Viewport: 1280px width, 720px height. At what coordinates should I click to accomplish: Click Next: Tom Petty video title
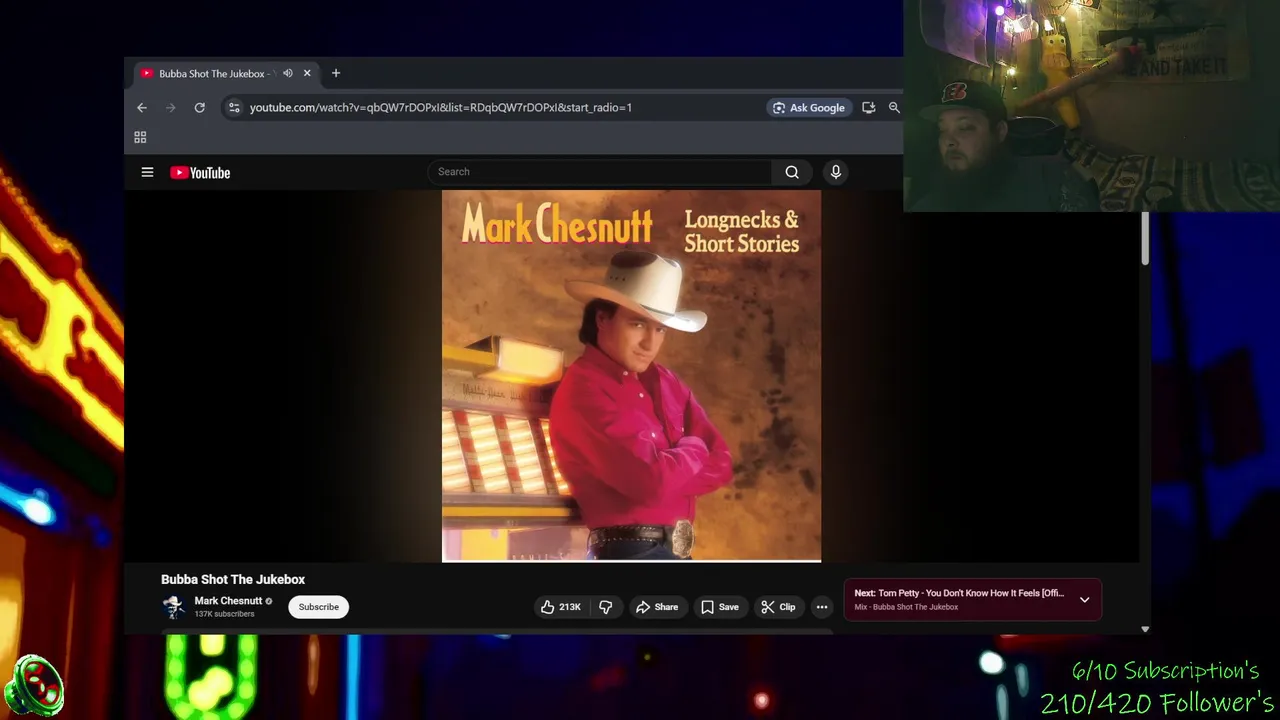[959, 593]
